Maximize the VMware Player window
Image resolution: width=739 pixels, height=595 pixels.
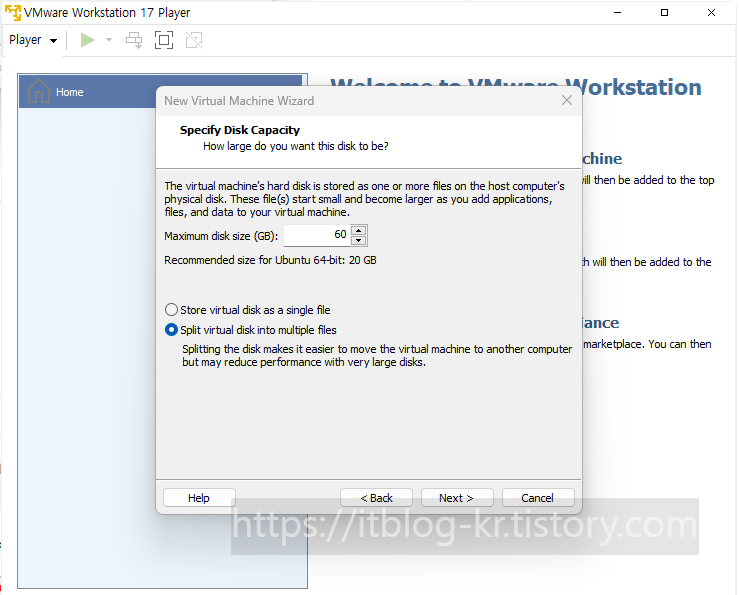[x=665, y=13]
